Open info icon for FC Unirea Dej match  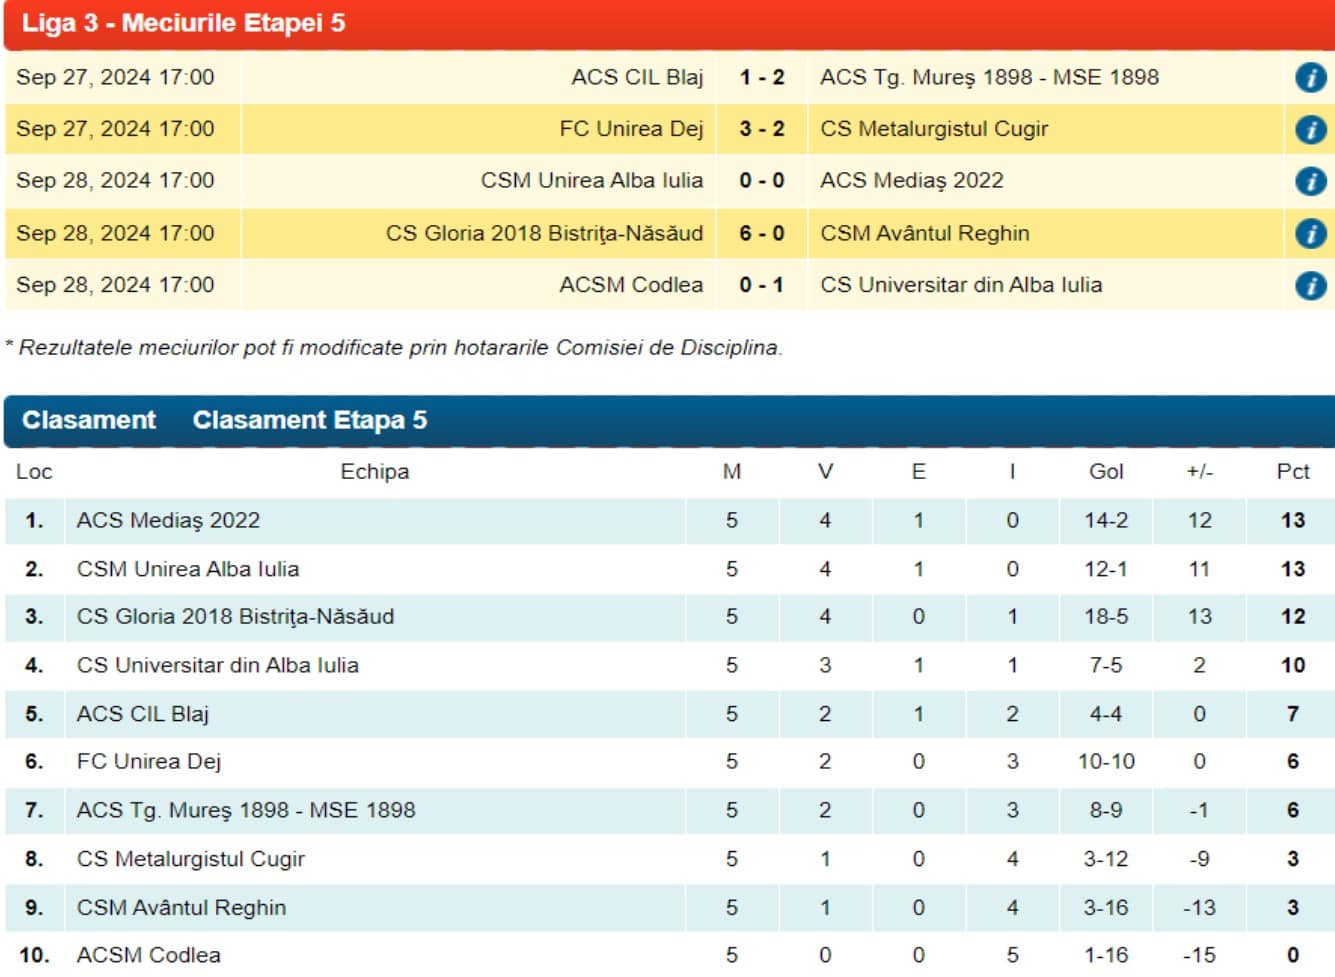1310,129
